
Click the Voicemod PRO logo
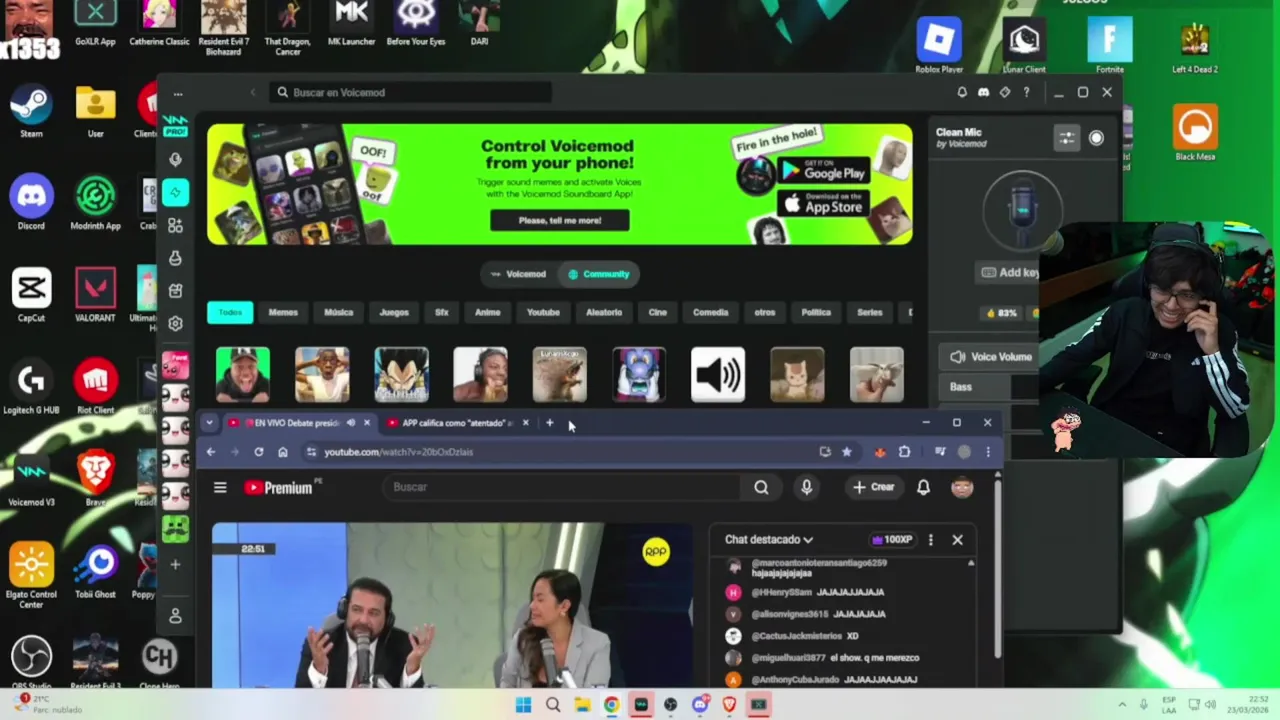(x=176, y=125)
